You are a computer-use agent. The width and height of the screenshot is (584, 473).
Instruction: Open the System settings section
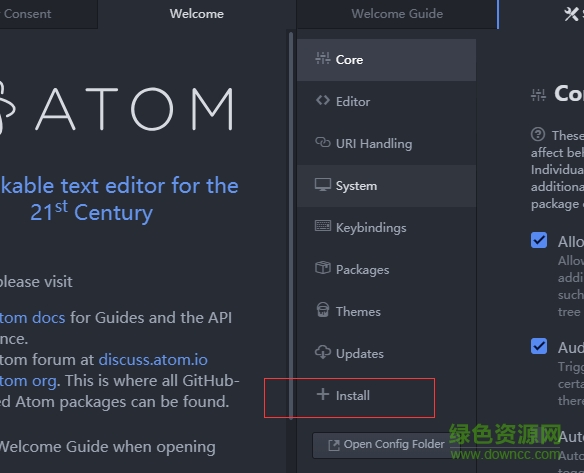(x=386, y=186)
